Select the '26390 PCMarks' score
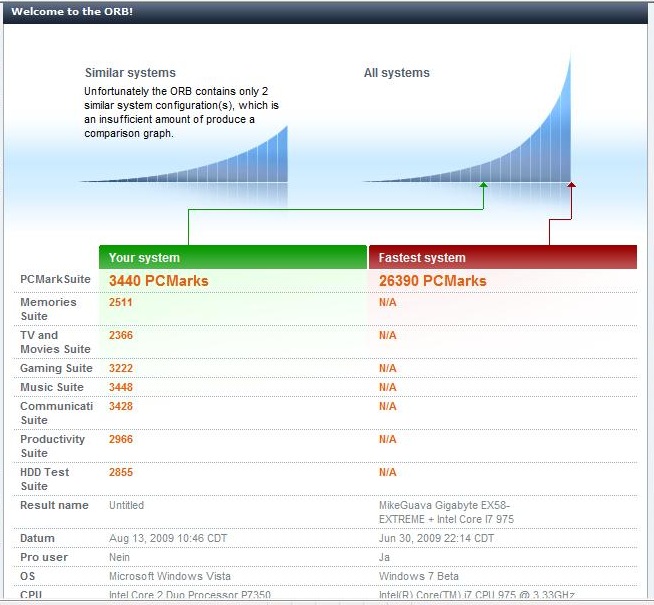 (x=433, y=281)
